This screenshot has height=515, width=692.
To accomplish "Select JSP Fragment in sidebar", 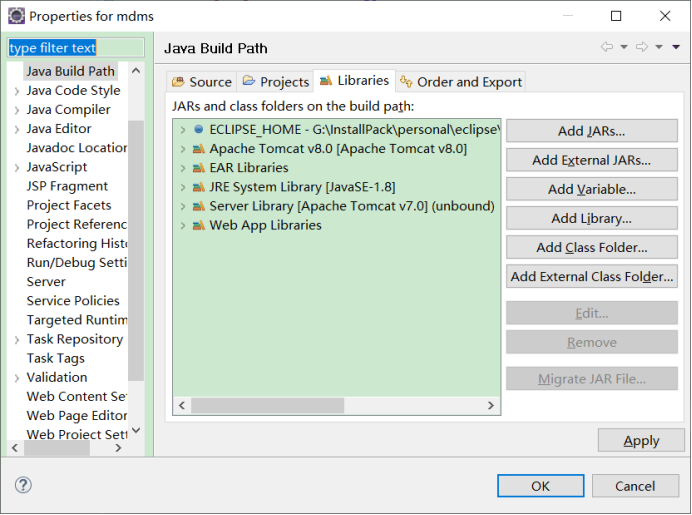I will [x=67, y=186].
